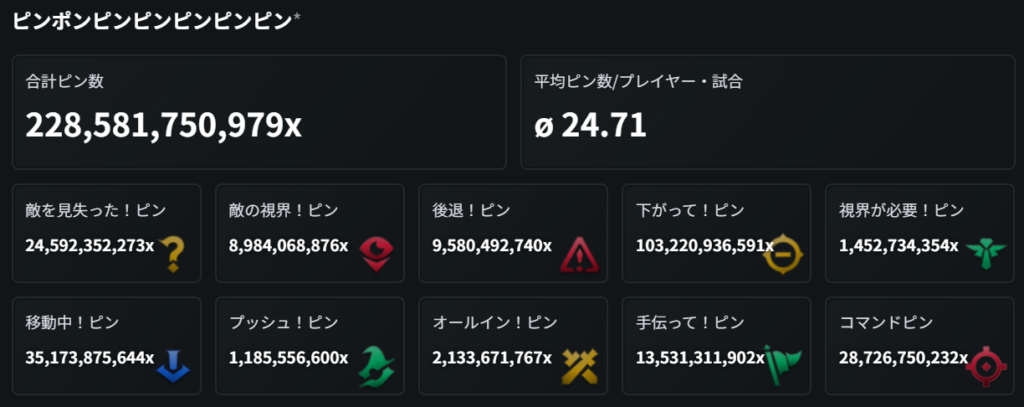The image size is (1024, 407).
Task: Click the yellow question mark enemy-missing ping icon
Action: pos(173,254)
